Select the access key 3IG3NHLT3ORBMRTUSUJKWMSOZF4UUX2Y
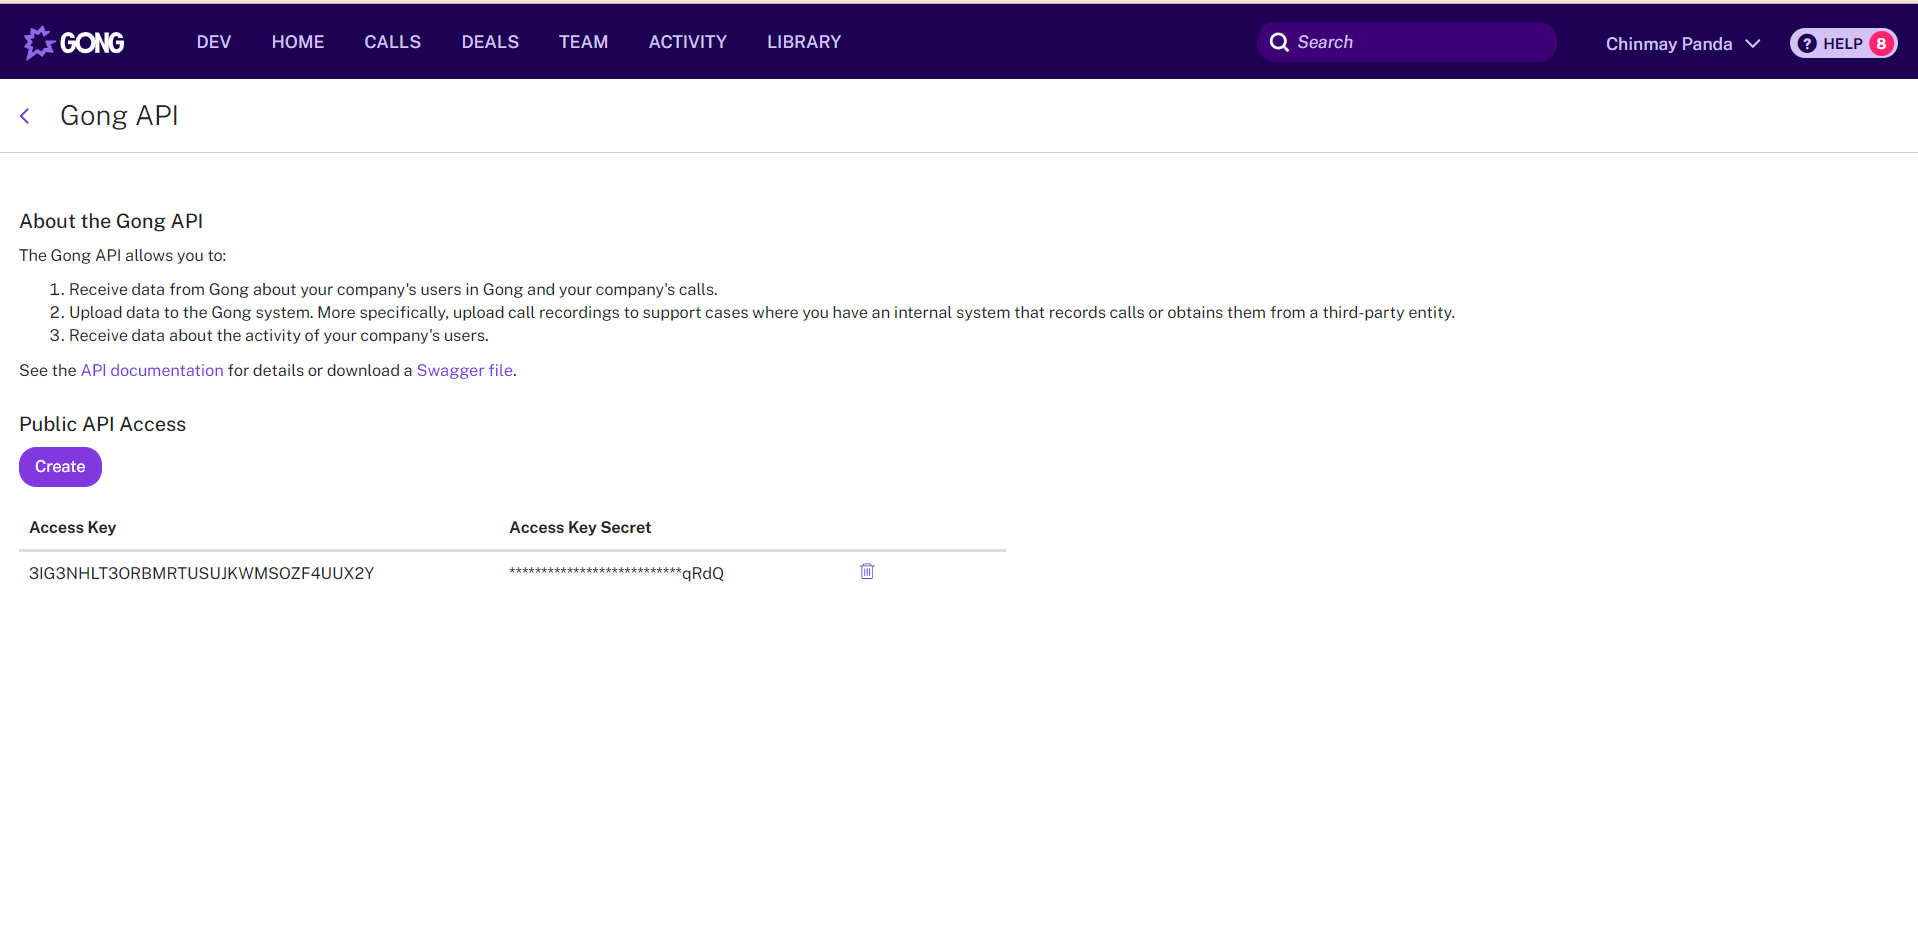 tap(201, 573)
